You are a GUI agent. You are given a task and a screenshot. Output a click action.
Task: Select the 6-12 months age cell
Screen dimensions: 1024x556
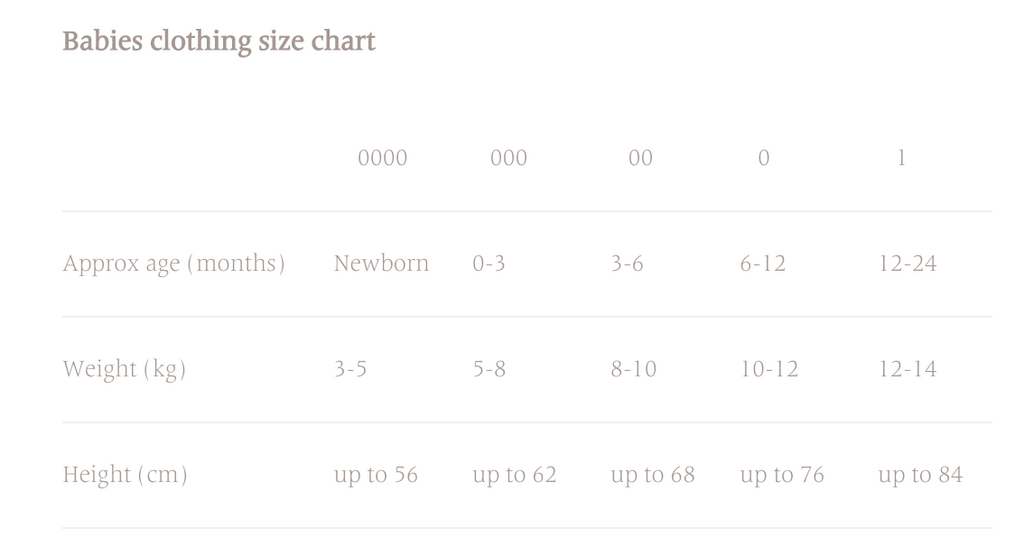(x=763, y=264)
